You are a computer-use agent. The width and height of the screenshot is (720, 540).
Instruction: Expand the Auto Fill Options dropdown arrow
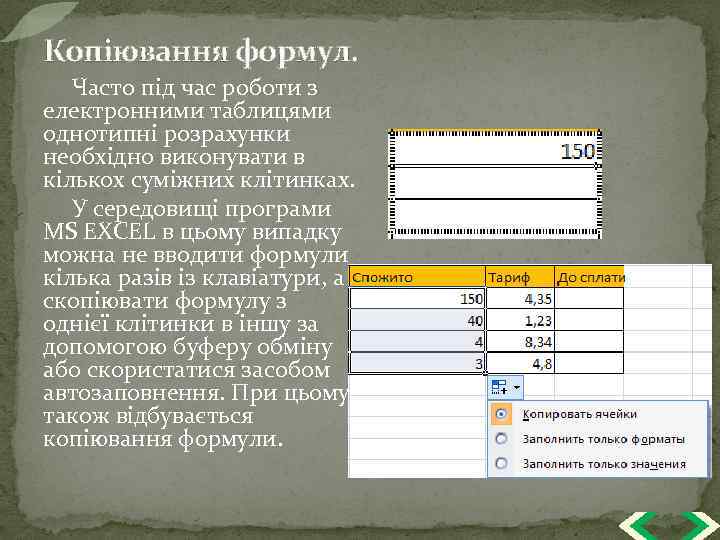point(517,387)
